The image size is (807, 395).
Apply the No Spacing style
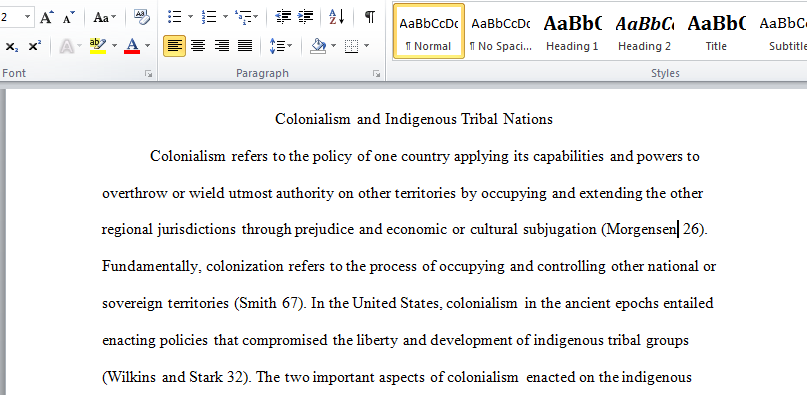(x=500, y=31)
